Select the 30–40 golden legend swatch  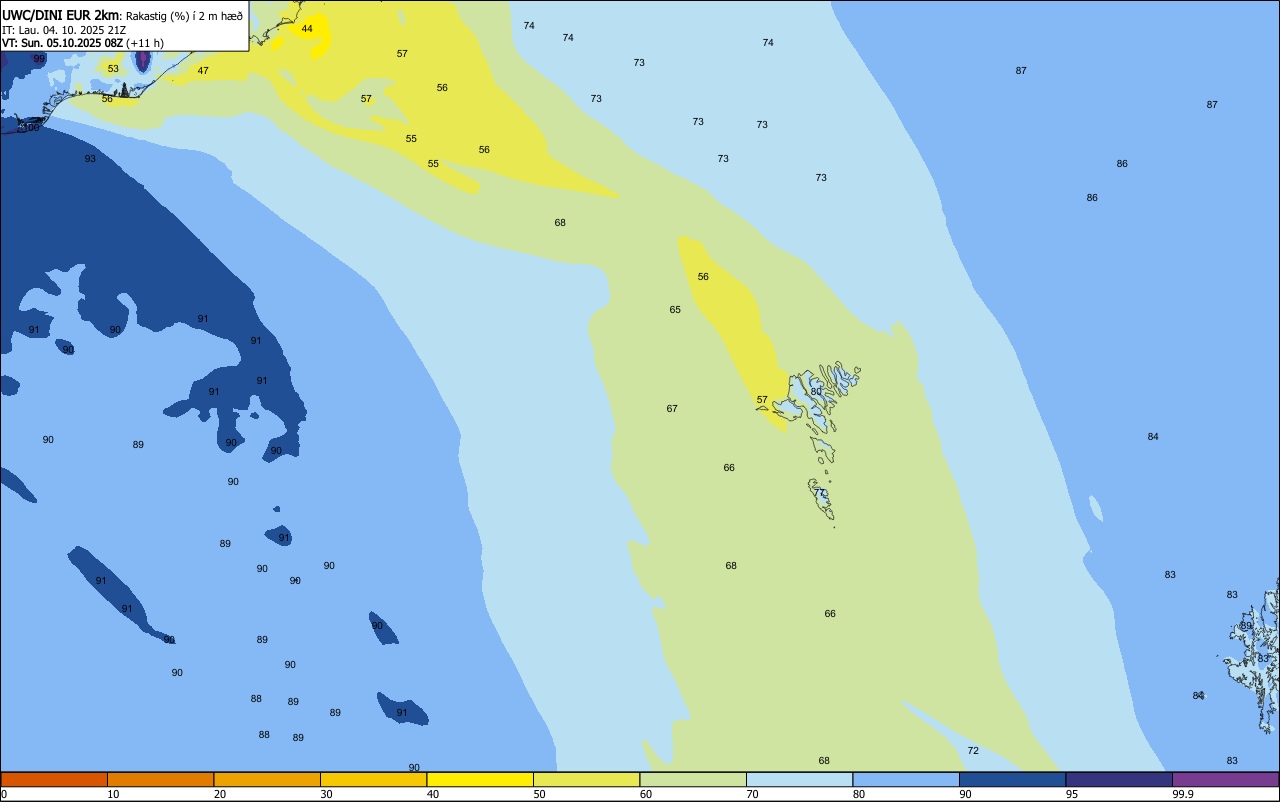tap(373, 779)
